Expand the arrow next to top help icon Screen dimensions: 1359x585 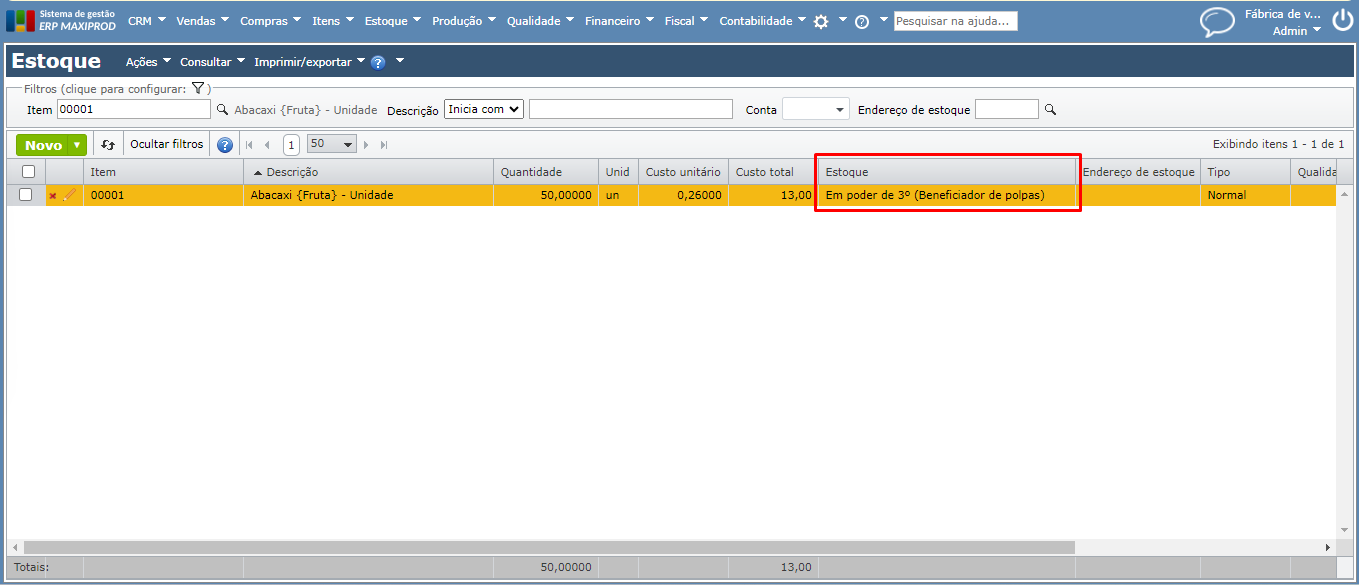pyautogui.click(x=884, y=20)
